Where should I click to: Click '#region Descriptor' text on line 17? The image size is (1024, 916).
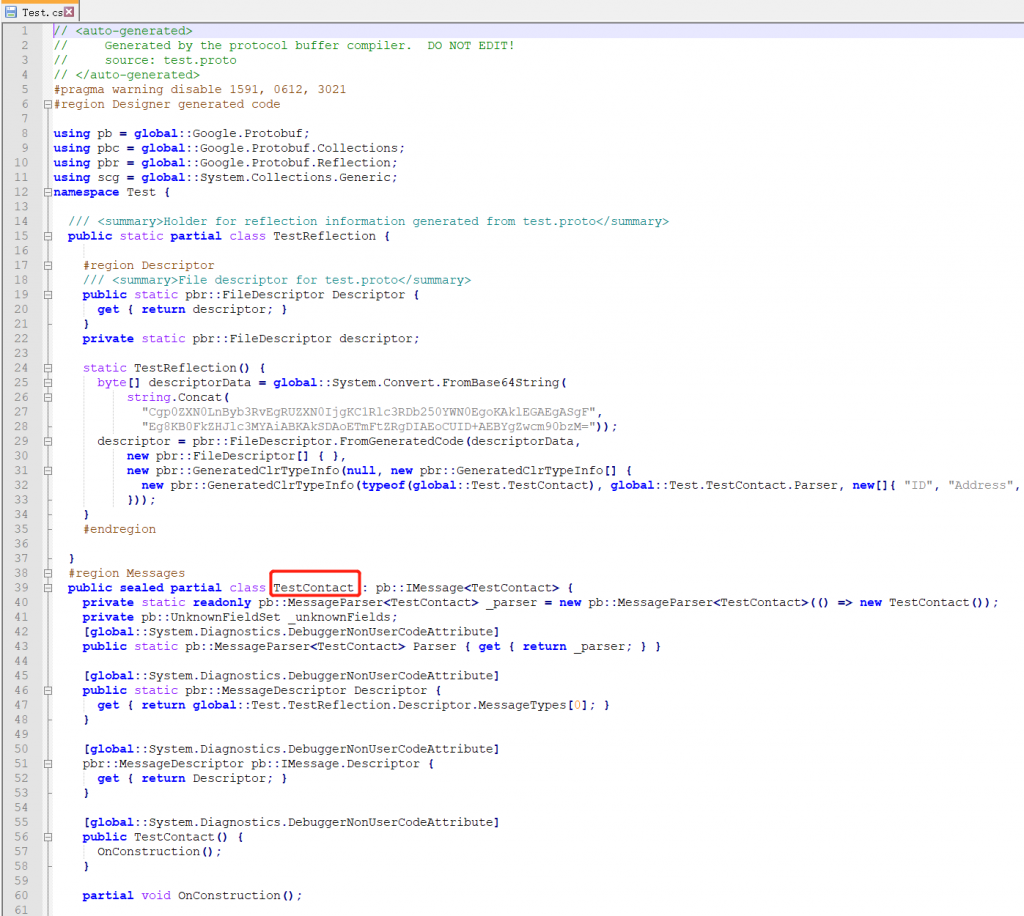click(x=148, y=265)
